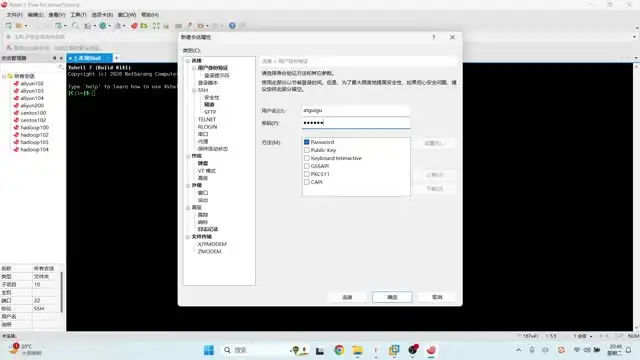This screenshot has width=640, height=360.
Task: Check the CAPI method
Action: pyautogui.click(x=307, y=182)
